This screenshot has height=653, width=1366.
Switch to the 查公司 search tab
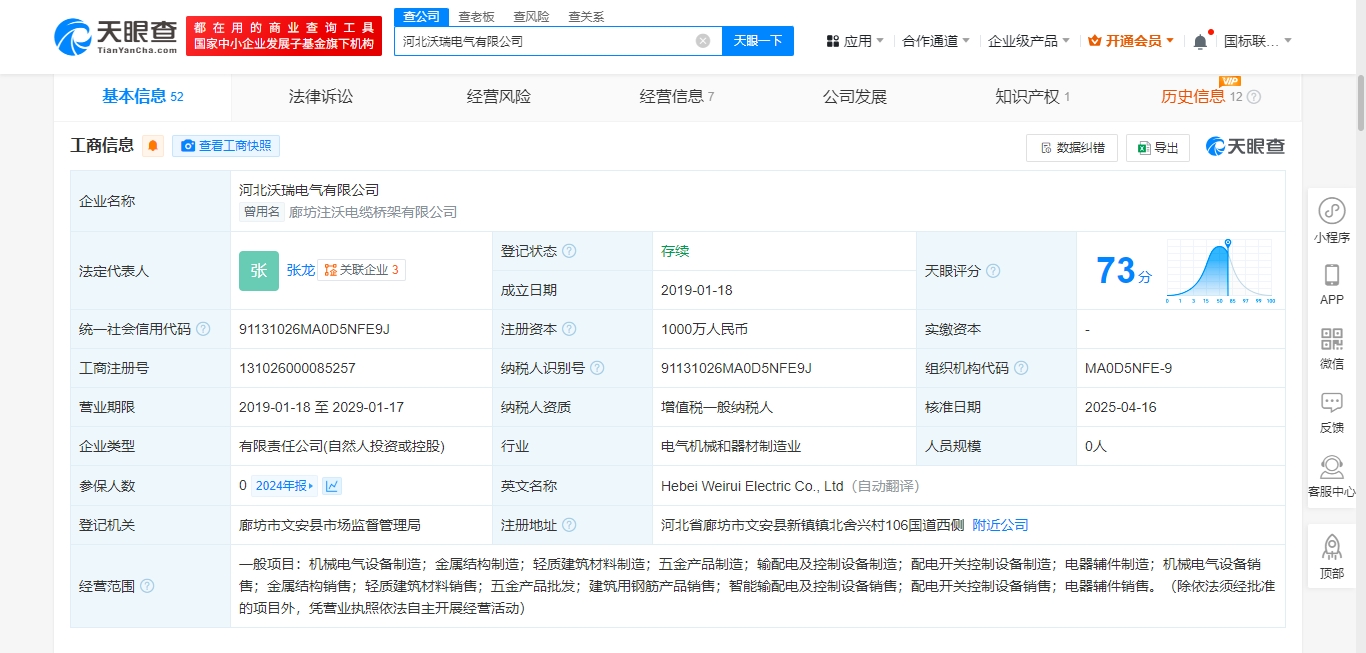[419, 17]
